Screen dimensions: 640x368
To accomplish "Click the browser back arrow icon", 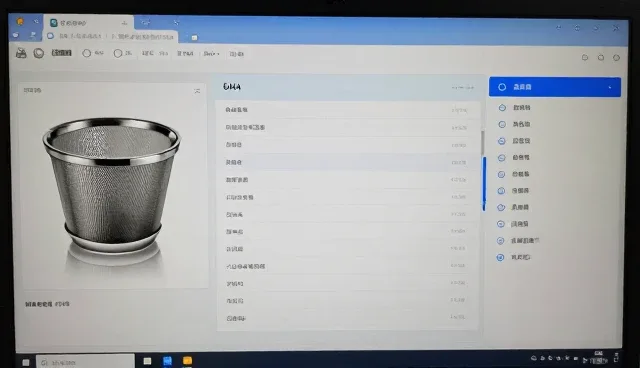I will pyautogui.click(x=16, y=35).
